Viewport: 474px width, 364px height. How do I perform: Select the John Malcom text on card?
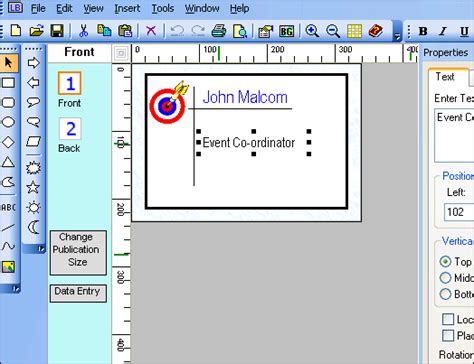(x=245, y=97)
